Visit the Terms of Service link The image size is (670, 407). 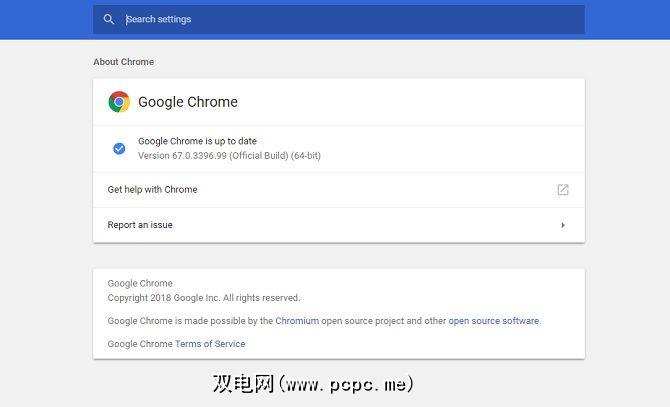click(x=210, y=344)
